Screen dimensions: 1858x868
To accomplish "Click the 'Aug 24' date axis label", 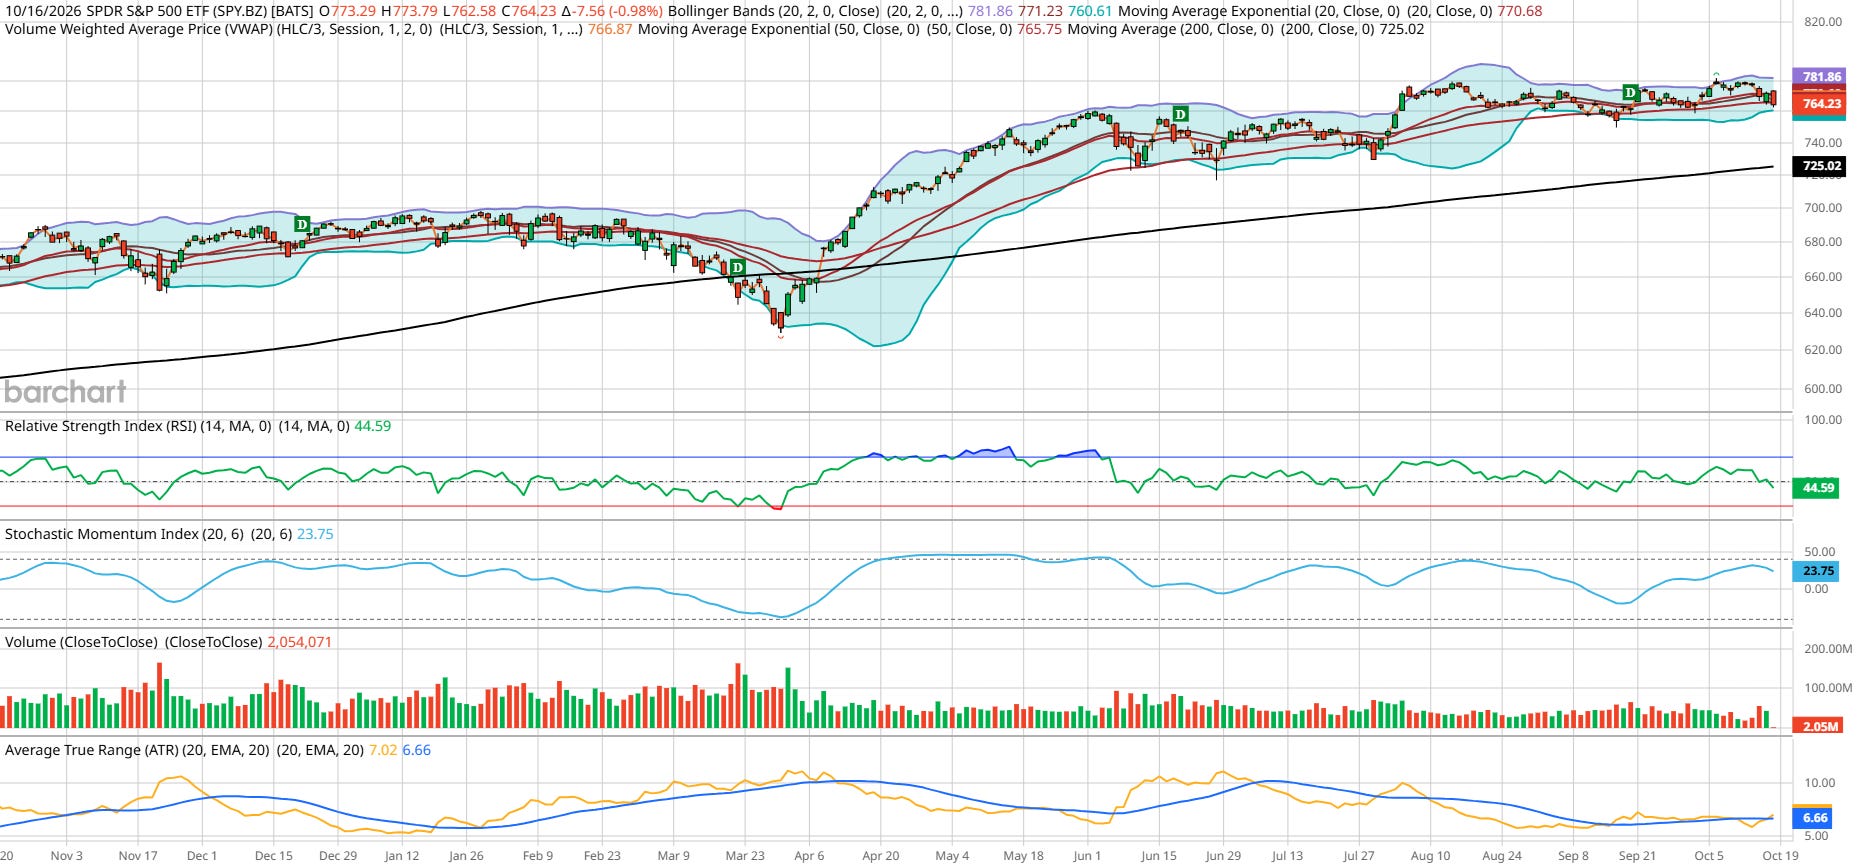I will coord(1501,856).
